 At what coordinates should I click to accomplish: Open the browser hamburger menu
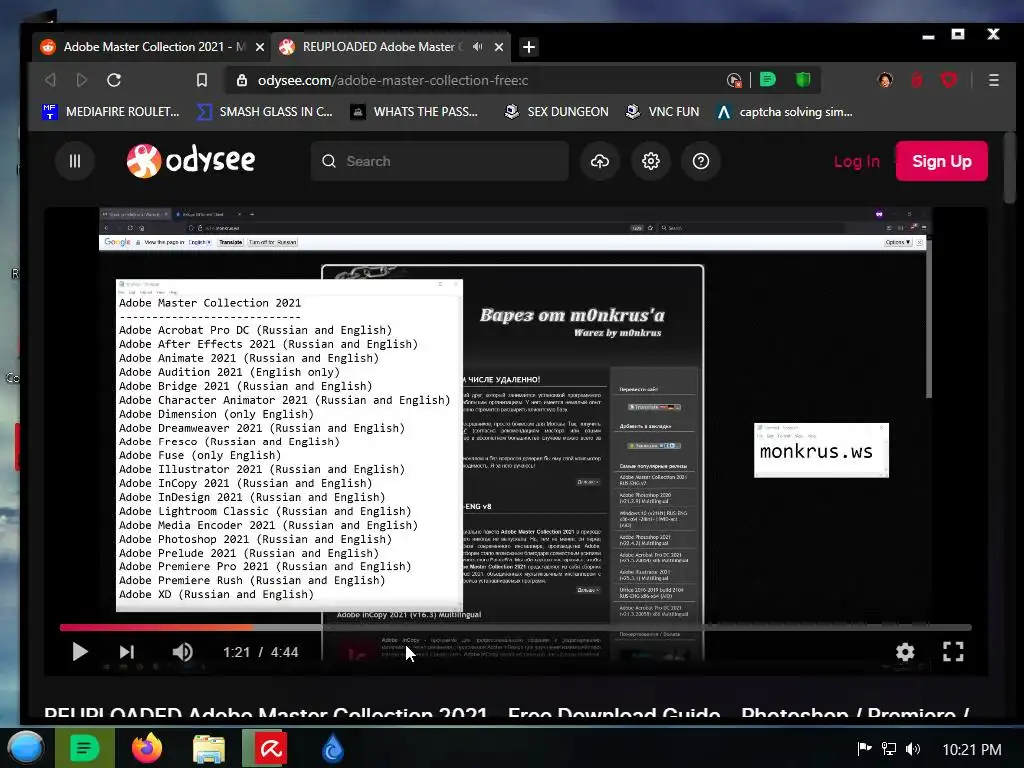(x=993, y=80)
